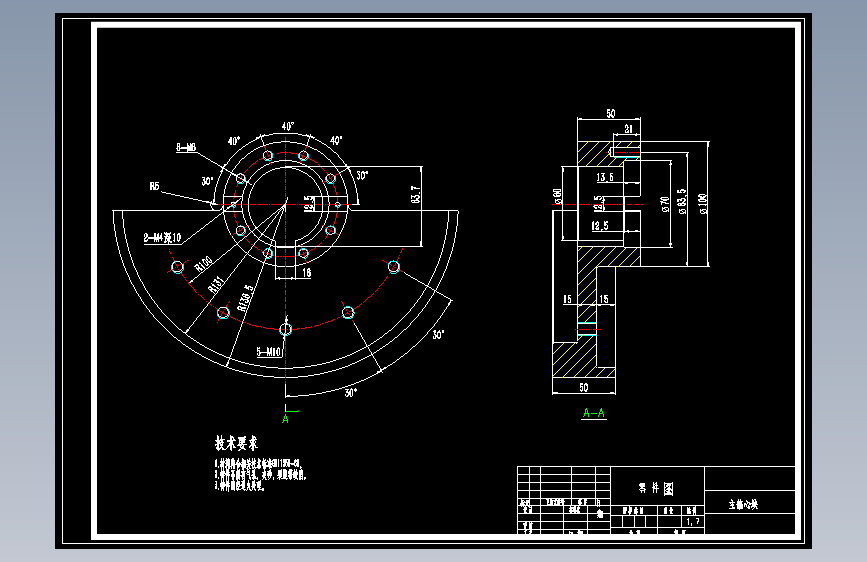
Task: Click the 13.5 dimension in section view
Action: tap(605, 177)
